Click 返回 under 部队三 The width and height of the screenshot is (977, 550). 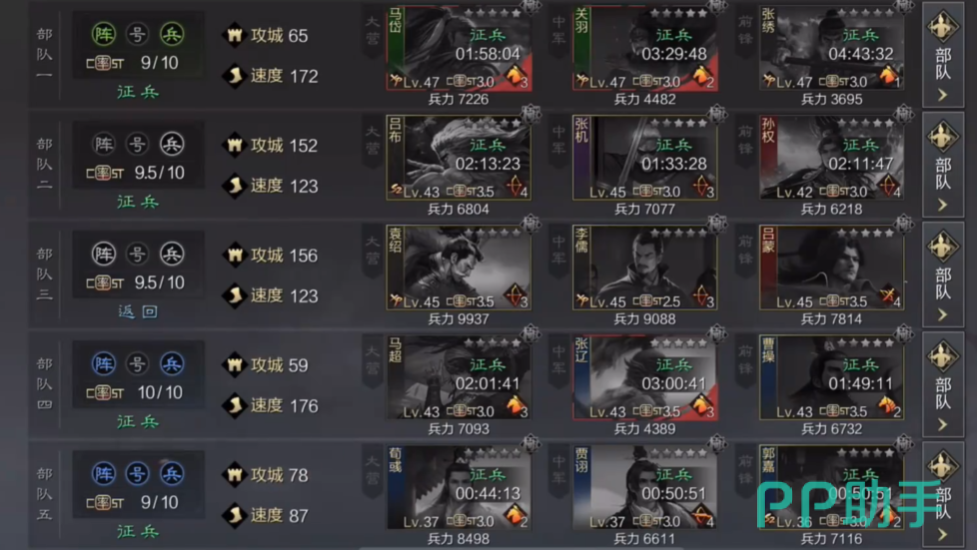(138, 311)
